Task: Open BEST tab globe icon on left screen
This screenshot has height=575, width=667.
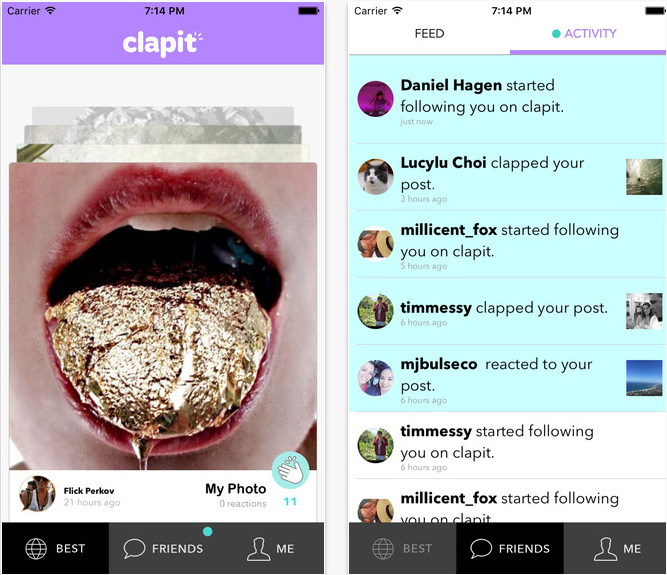Action: pos(36,548)
